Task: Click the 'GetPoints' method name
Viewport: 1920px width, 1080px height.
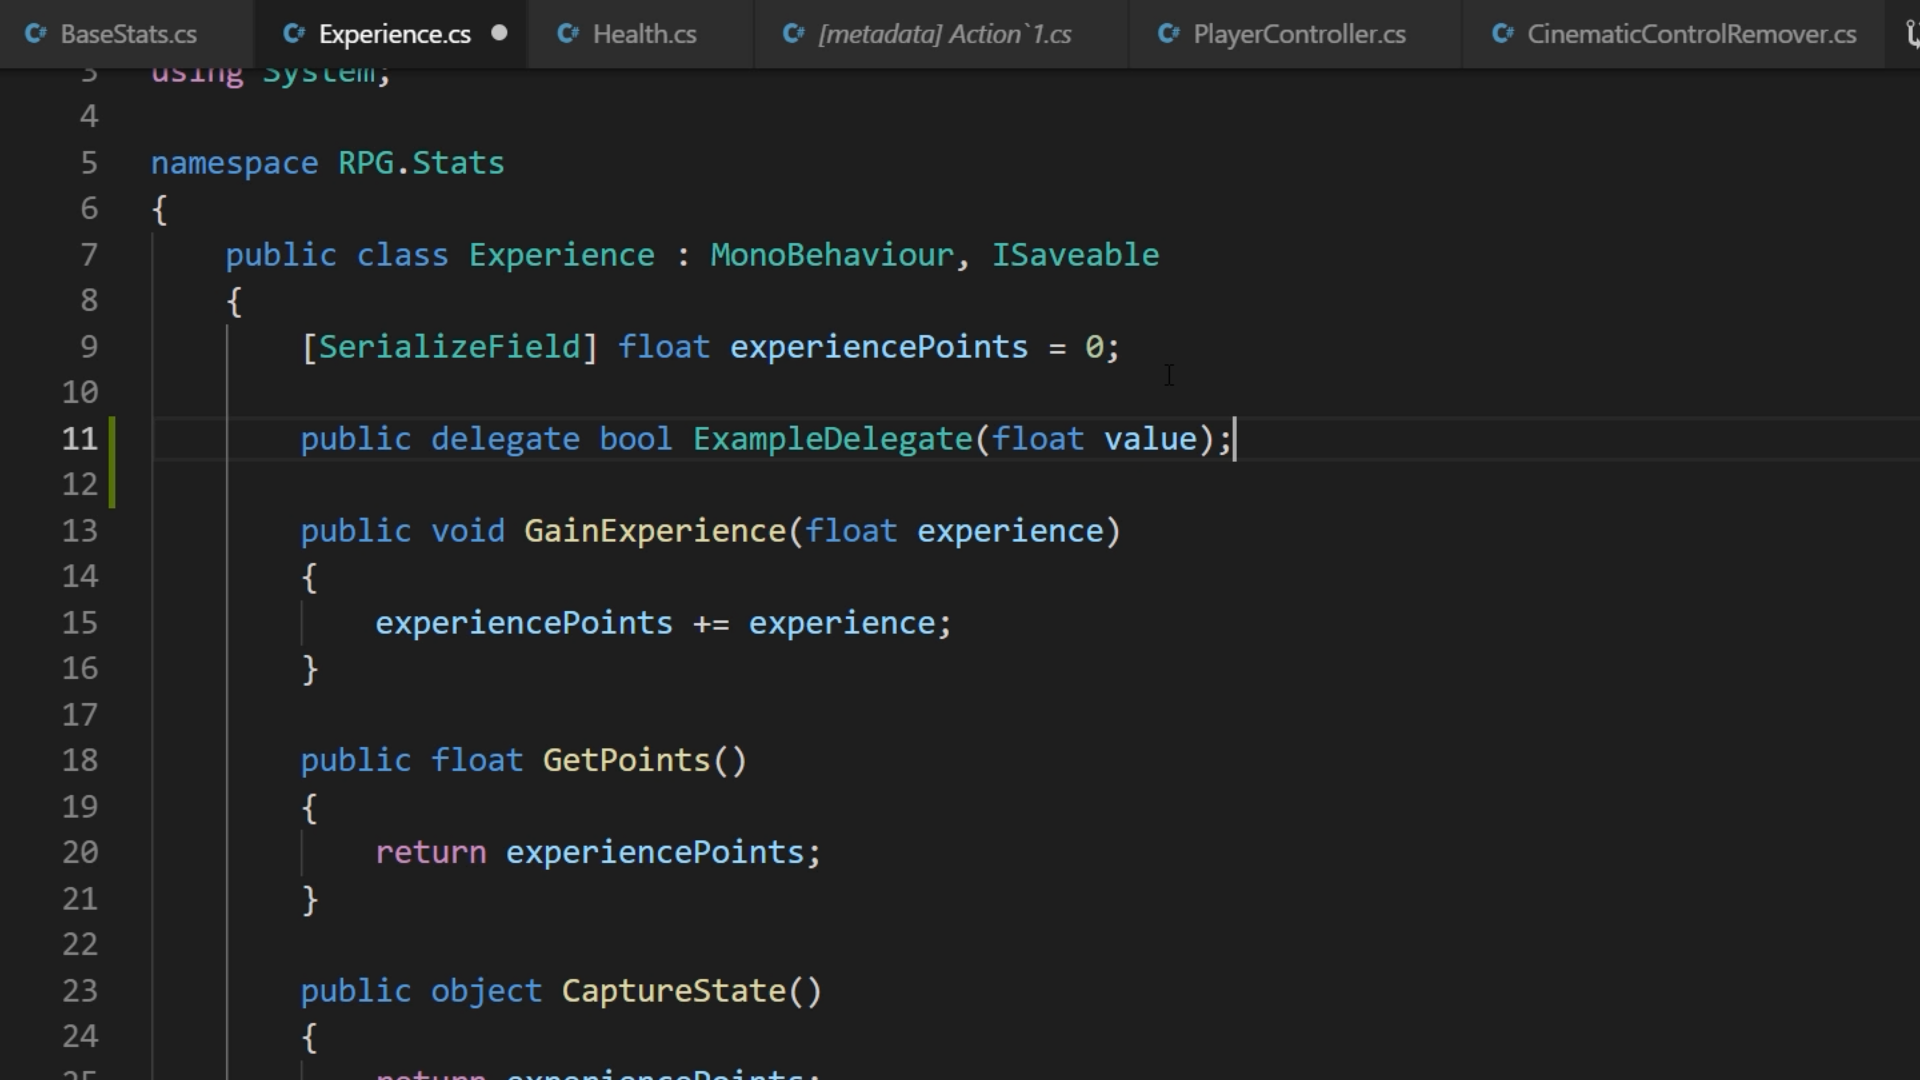Action: pos(626,761)
